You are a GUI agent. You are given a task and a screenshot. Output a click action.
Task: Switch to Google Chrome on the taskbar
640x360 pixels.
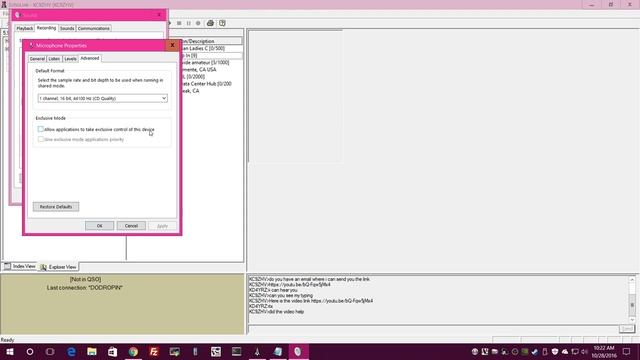point(133,351)
